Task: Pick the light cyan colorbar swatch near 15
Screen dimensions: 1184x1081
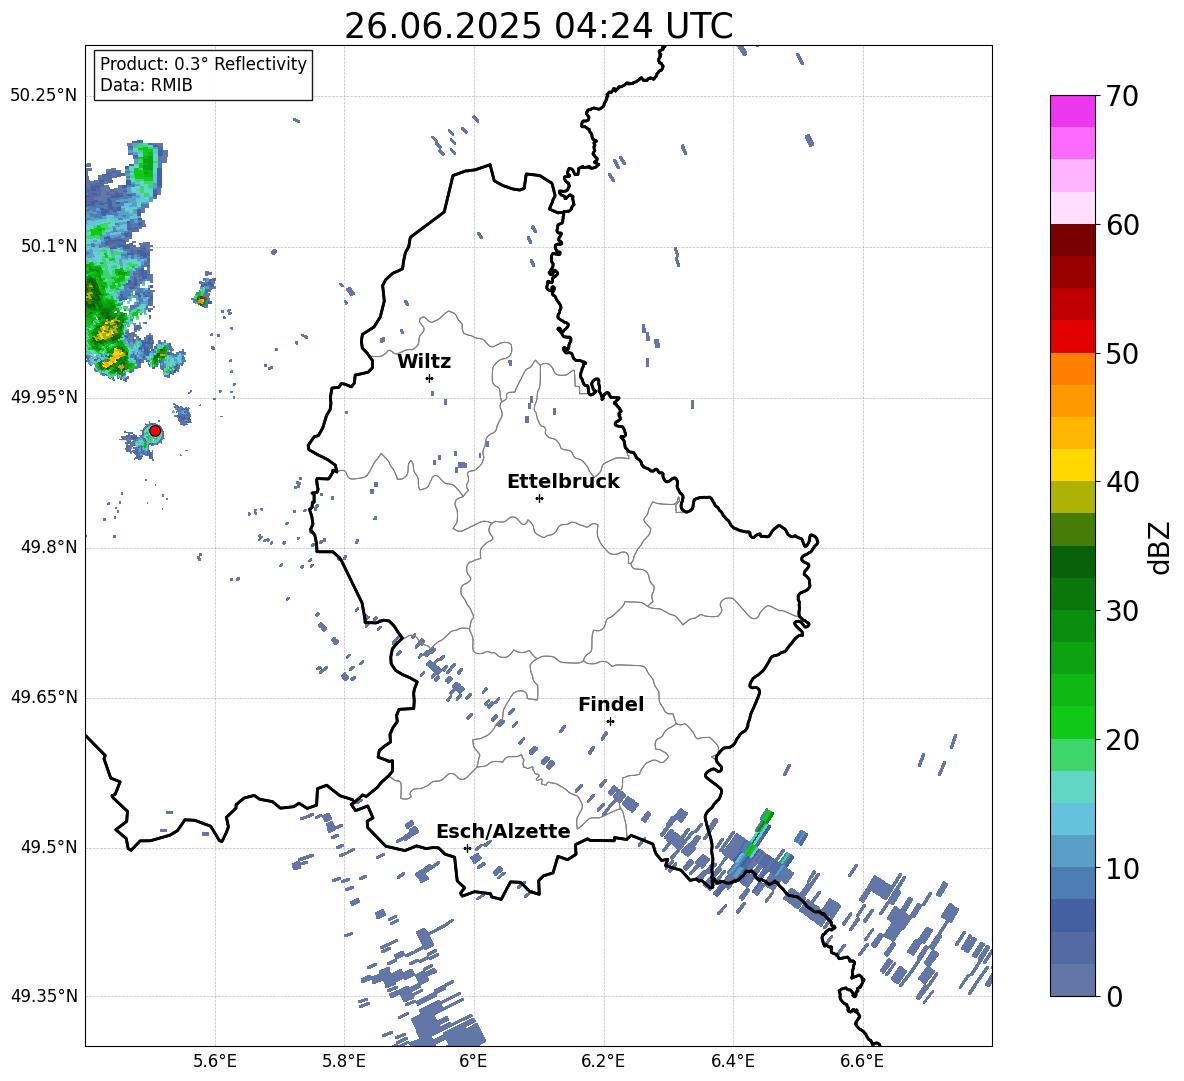Action: 1073,787
